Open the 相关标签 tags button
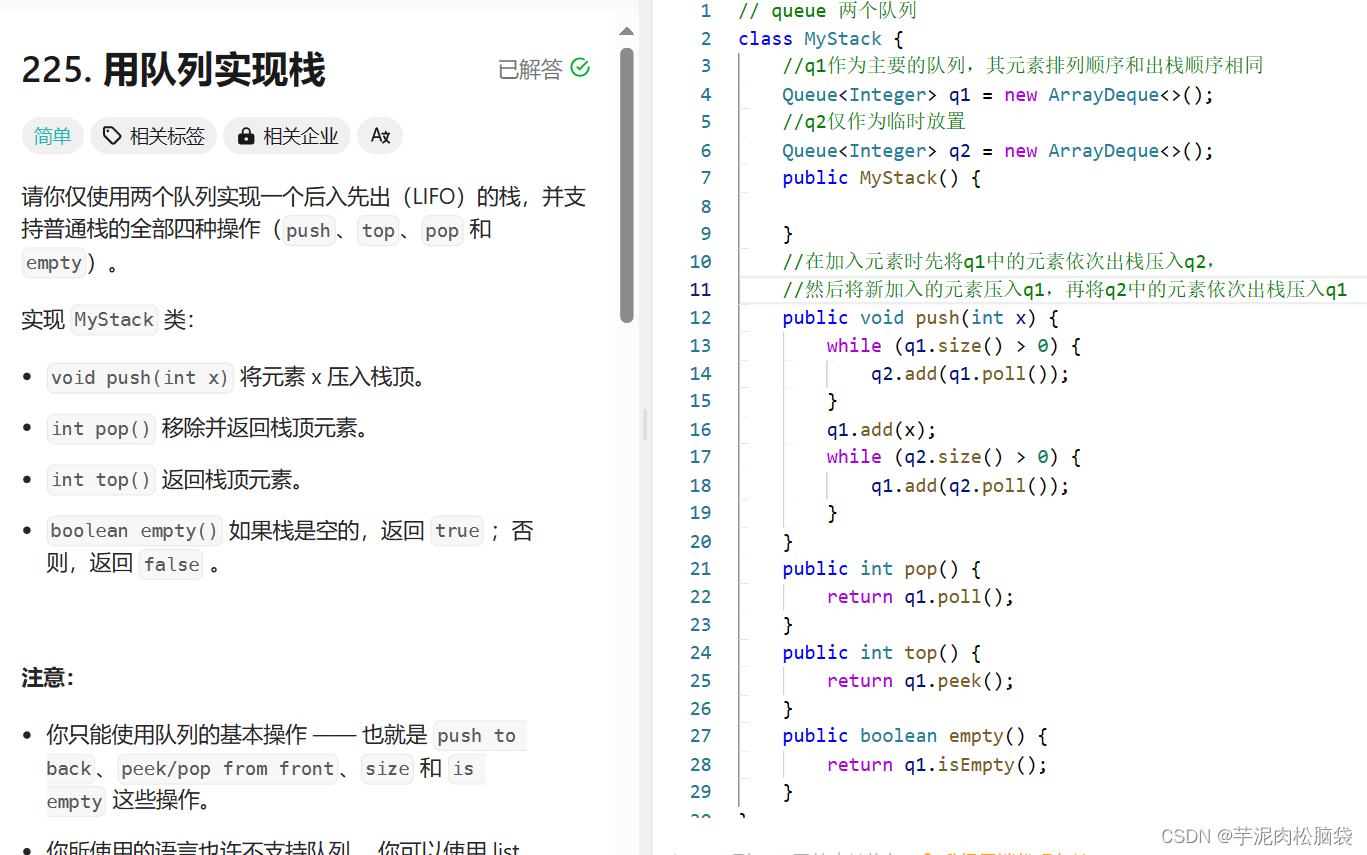 (153, 136)
